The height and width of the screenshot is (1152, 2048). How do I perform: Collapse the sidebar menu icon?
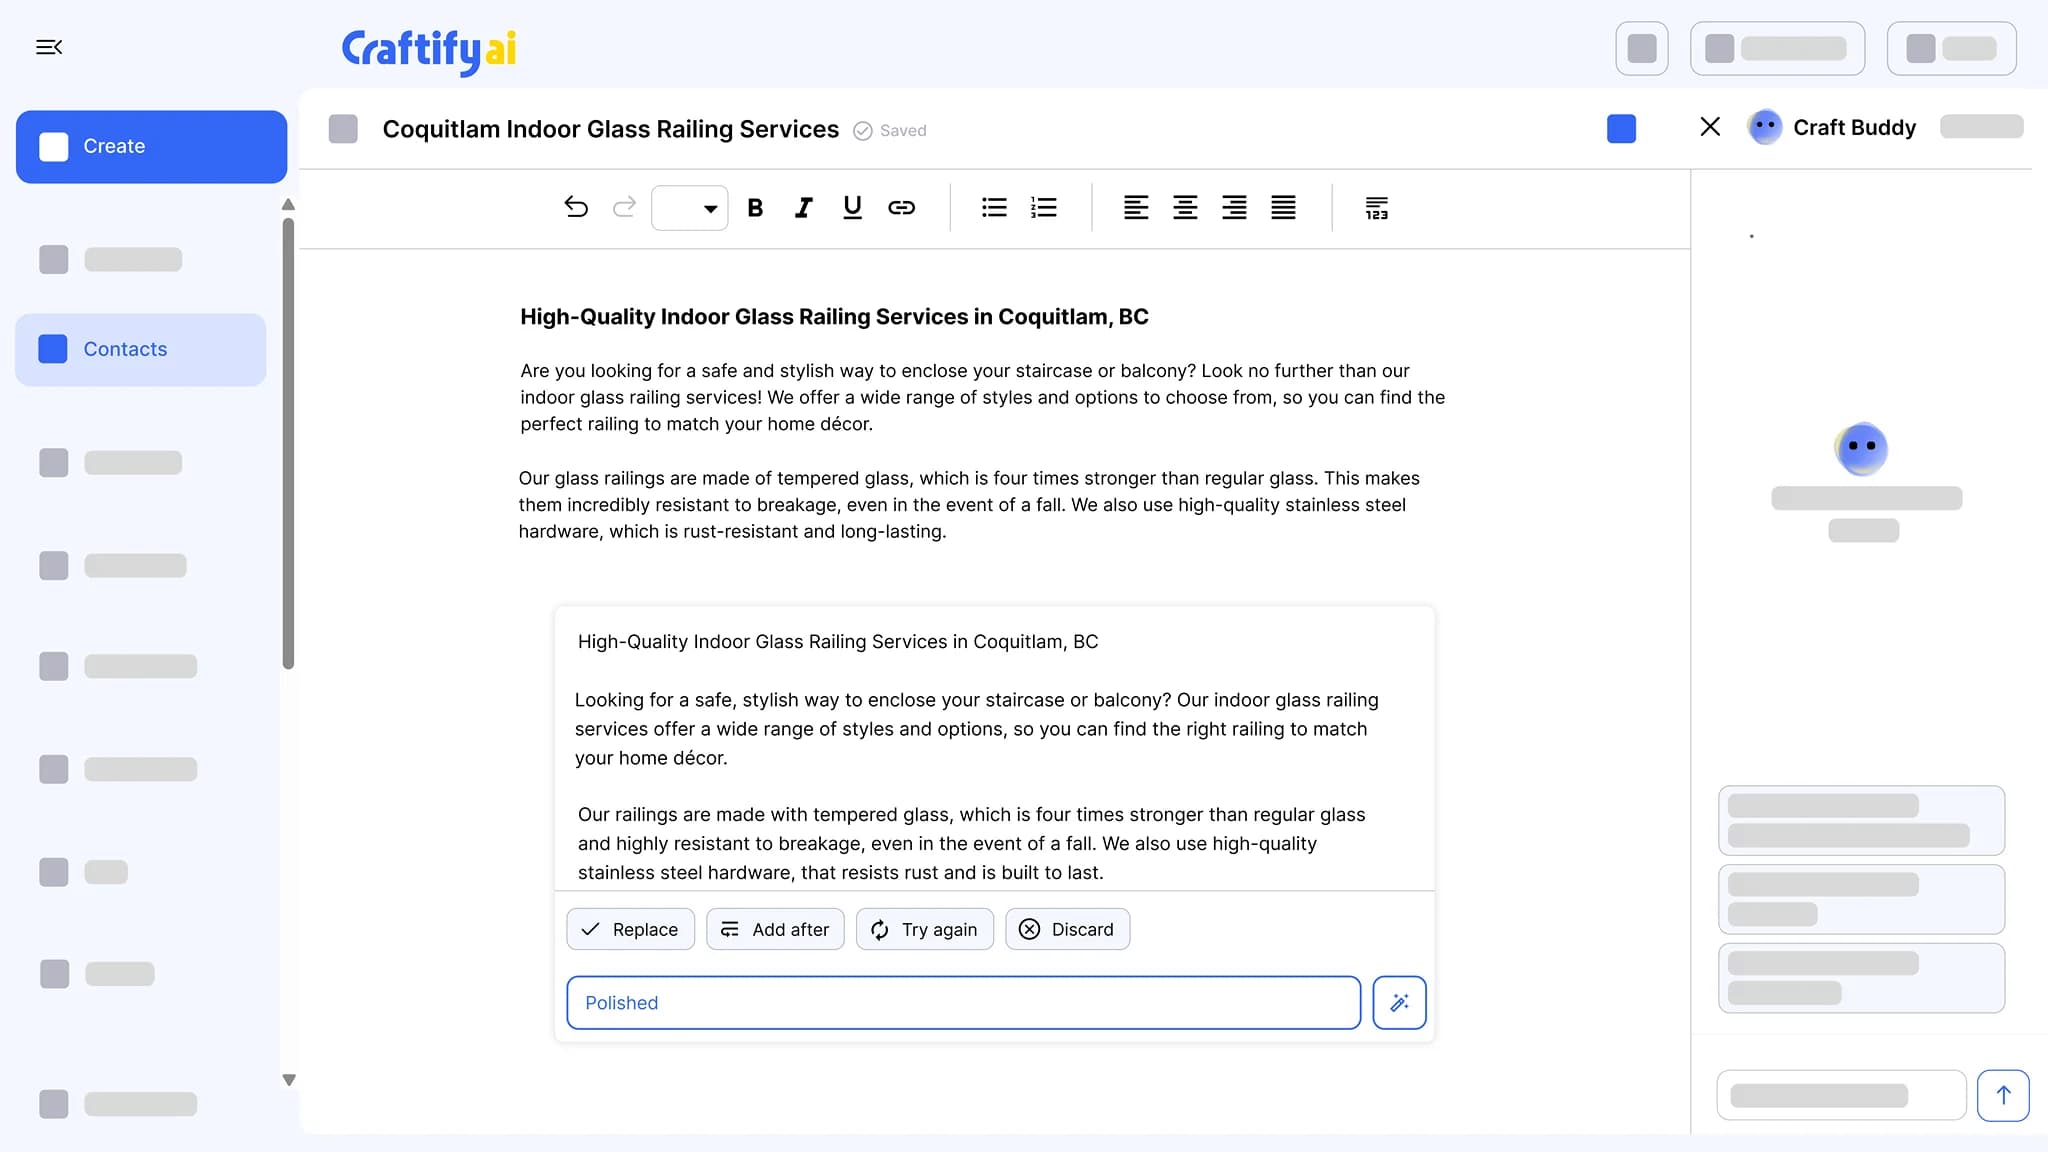[x=49, y=47]
